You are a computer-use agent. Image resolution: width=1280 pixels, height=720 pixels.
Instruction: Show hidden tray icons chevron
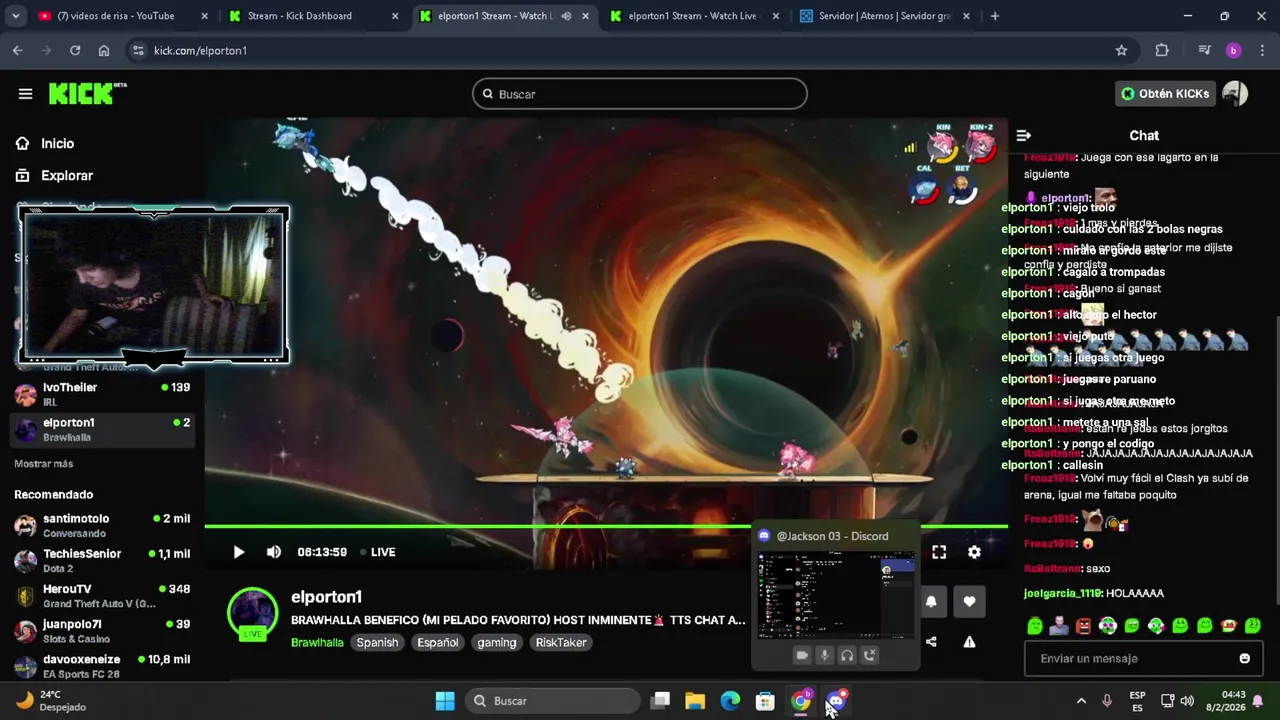pyautogui.click(x=1081, y=701)
